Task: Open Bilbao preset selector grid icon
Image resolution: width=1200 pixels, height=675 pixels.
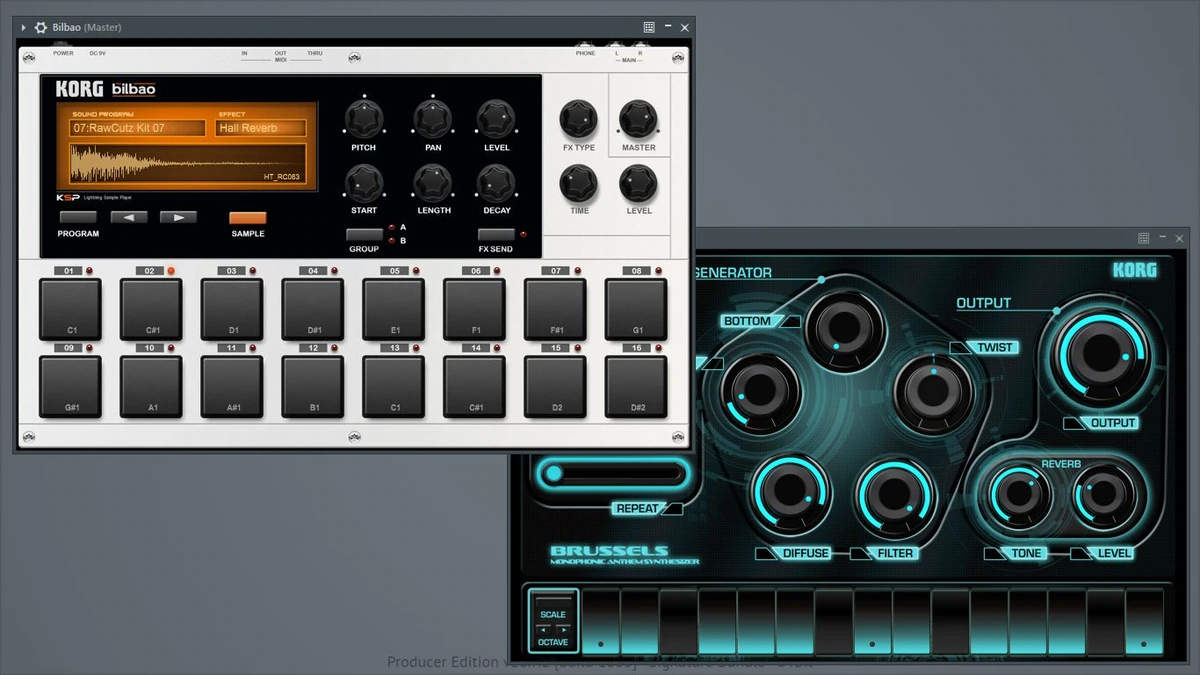Action: tap(649, 28)
